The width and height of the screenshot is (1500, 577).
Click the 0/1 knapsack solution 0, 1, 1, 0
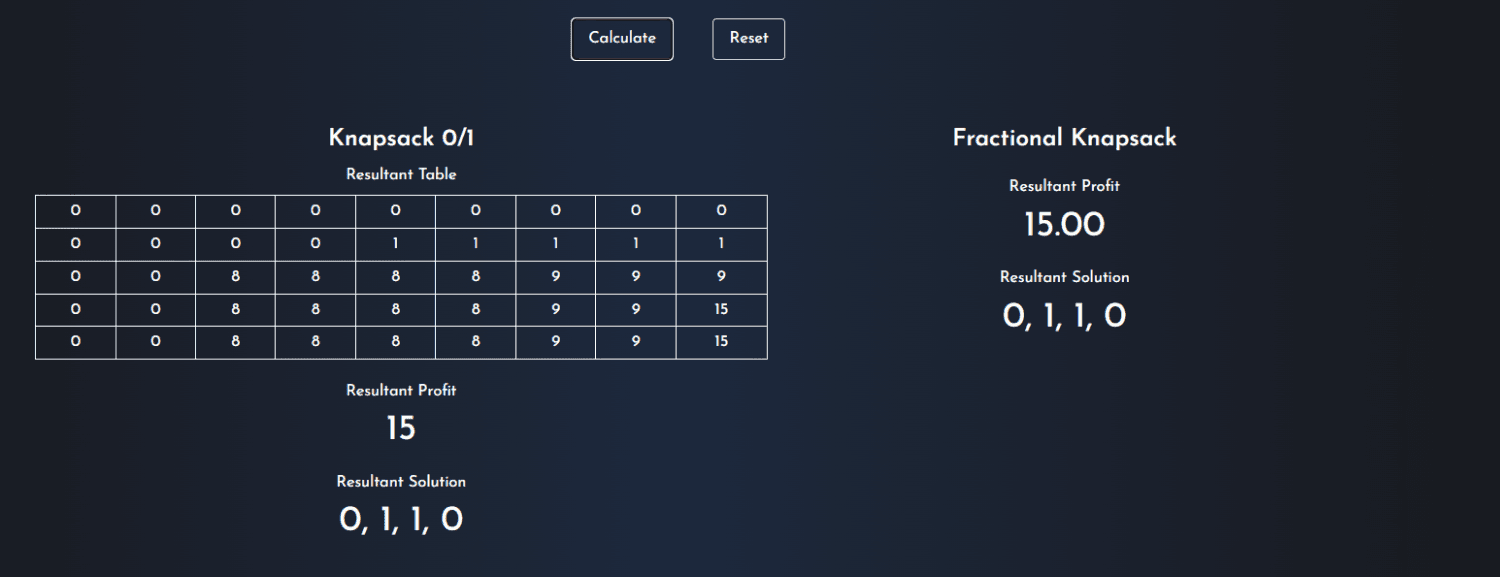(x=401, y=520)
